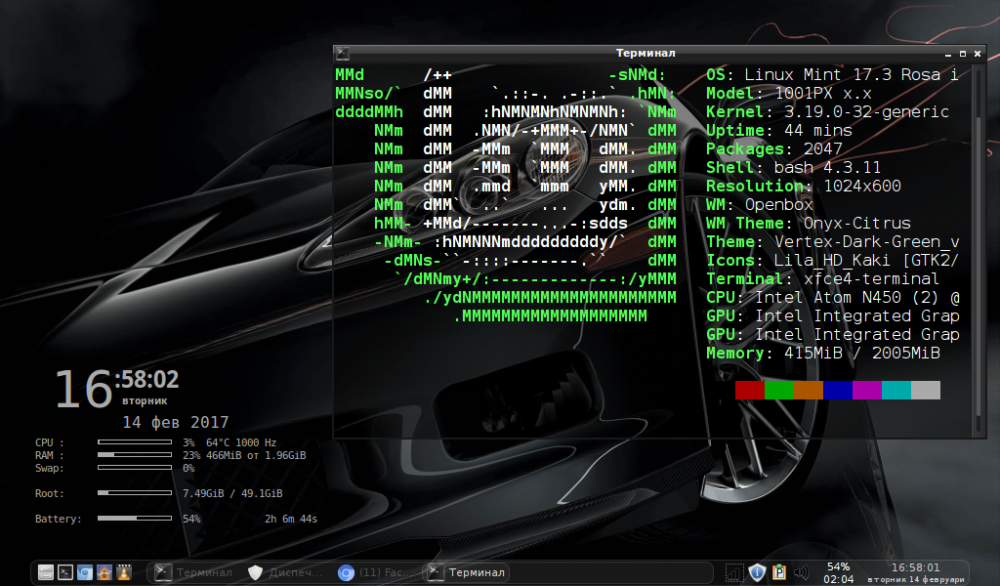Click the 'Icons: Lila_HD_Kaki' line
The width and height of the screenshot is (1000, 586).
[832, 260]
